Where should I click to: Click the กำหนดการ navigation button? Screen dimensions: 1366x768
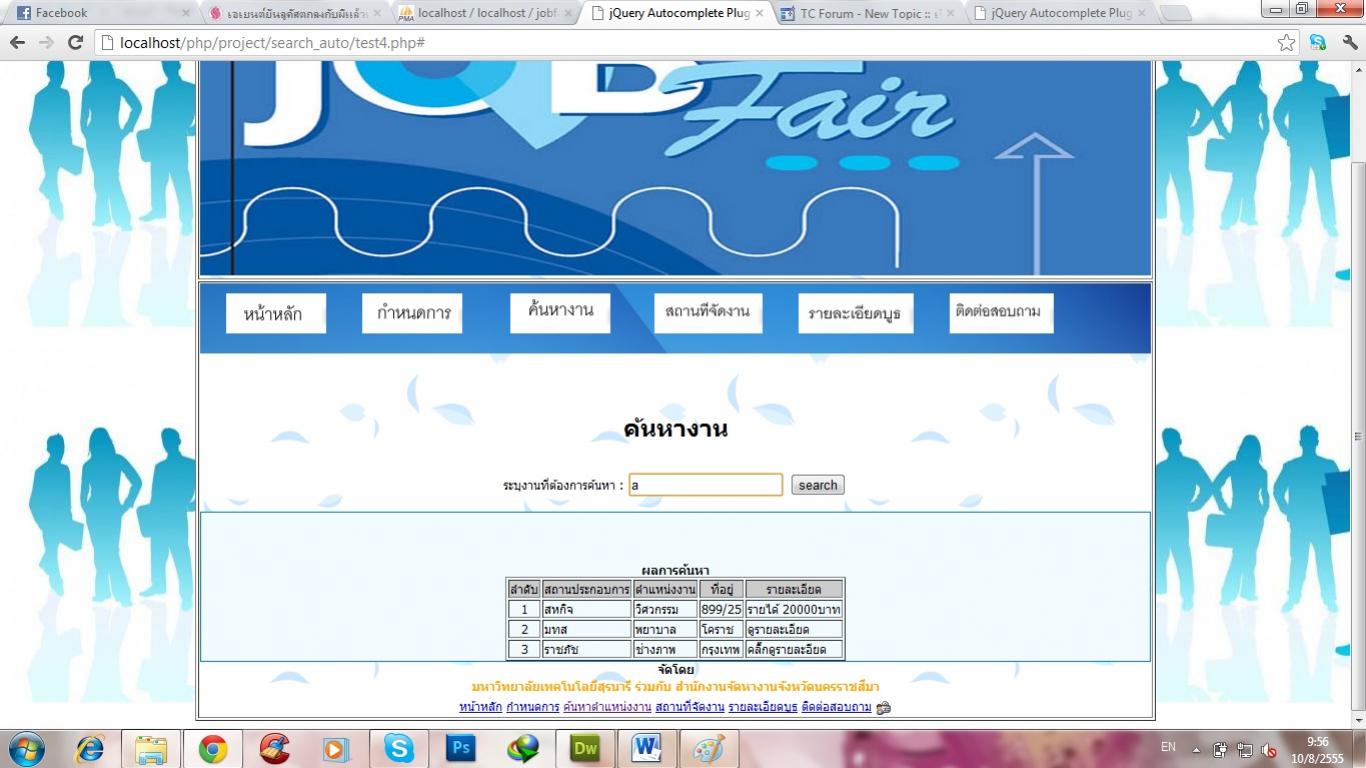click(x=412, y=313)
